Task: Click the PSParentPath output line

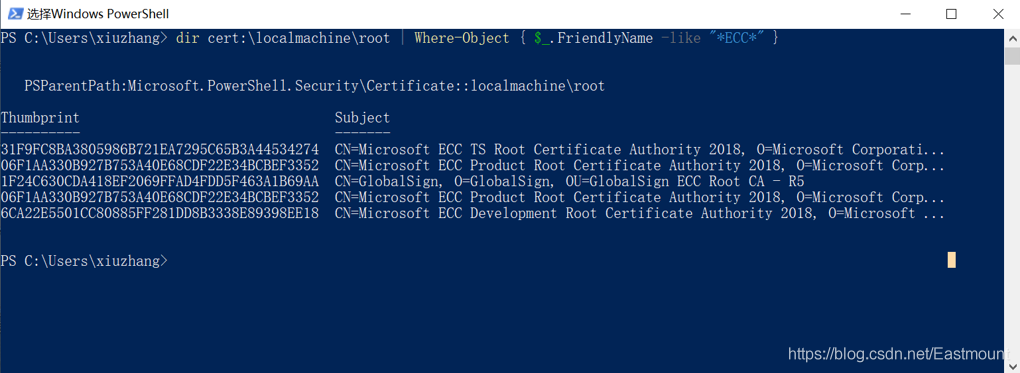Action: tap(314, 86)
